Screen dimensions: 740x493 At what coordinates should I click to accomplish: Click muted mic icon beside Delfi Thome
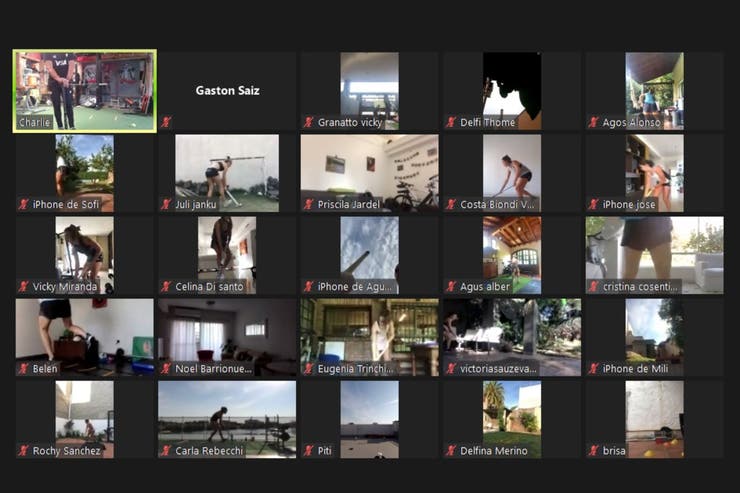(451, 122)
